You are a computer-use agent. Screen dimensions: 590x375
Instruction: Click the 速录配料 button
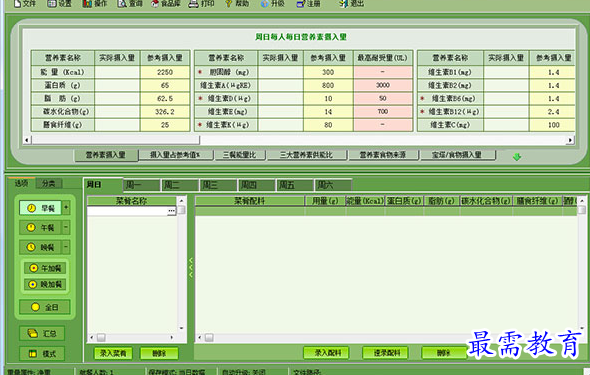(385, 353)
